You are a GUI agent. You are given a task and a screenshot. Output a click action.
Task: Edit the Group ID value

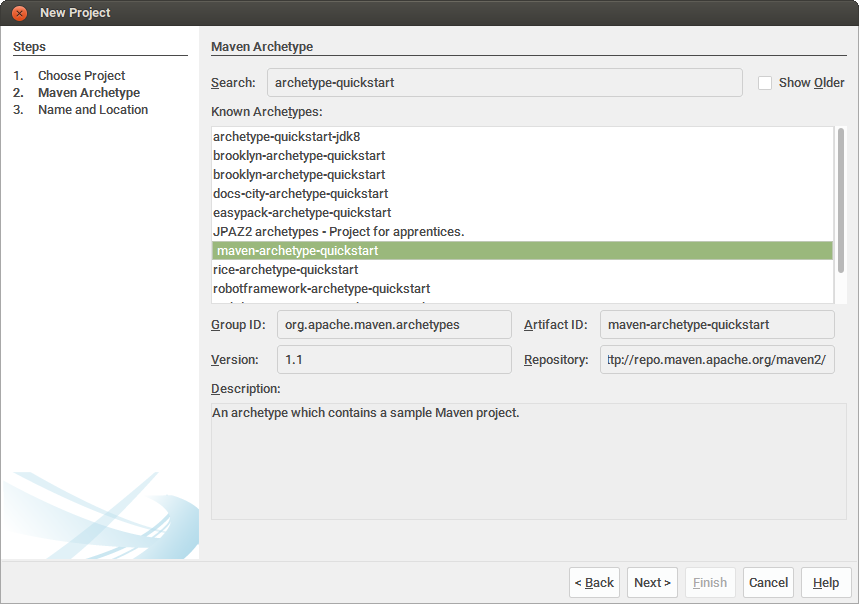pos(393,324)
